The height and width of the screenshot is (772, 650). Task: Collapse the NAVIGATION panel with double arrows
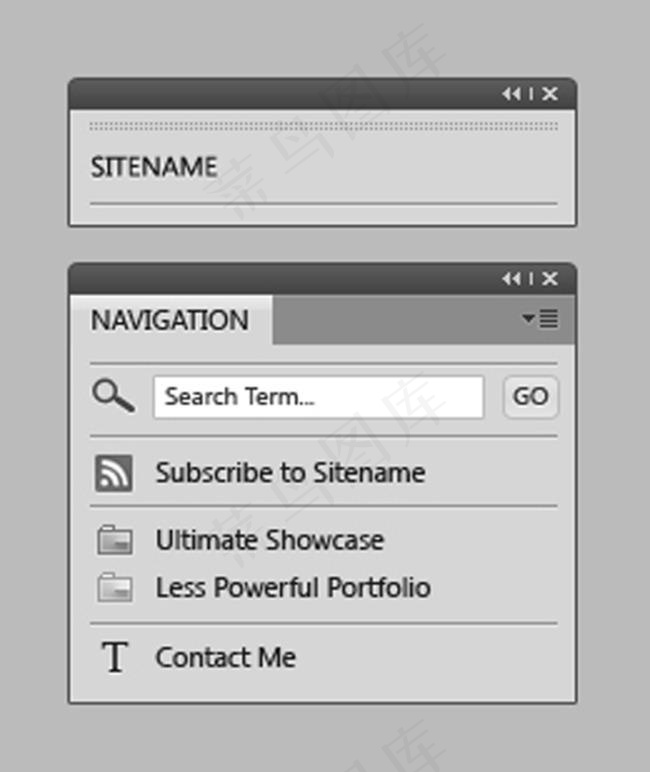(x=511, y=279)
